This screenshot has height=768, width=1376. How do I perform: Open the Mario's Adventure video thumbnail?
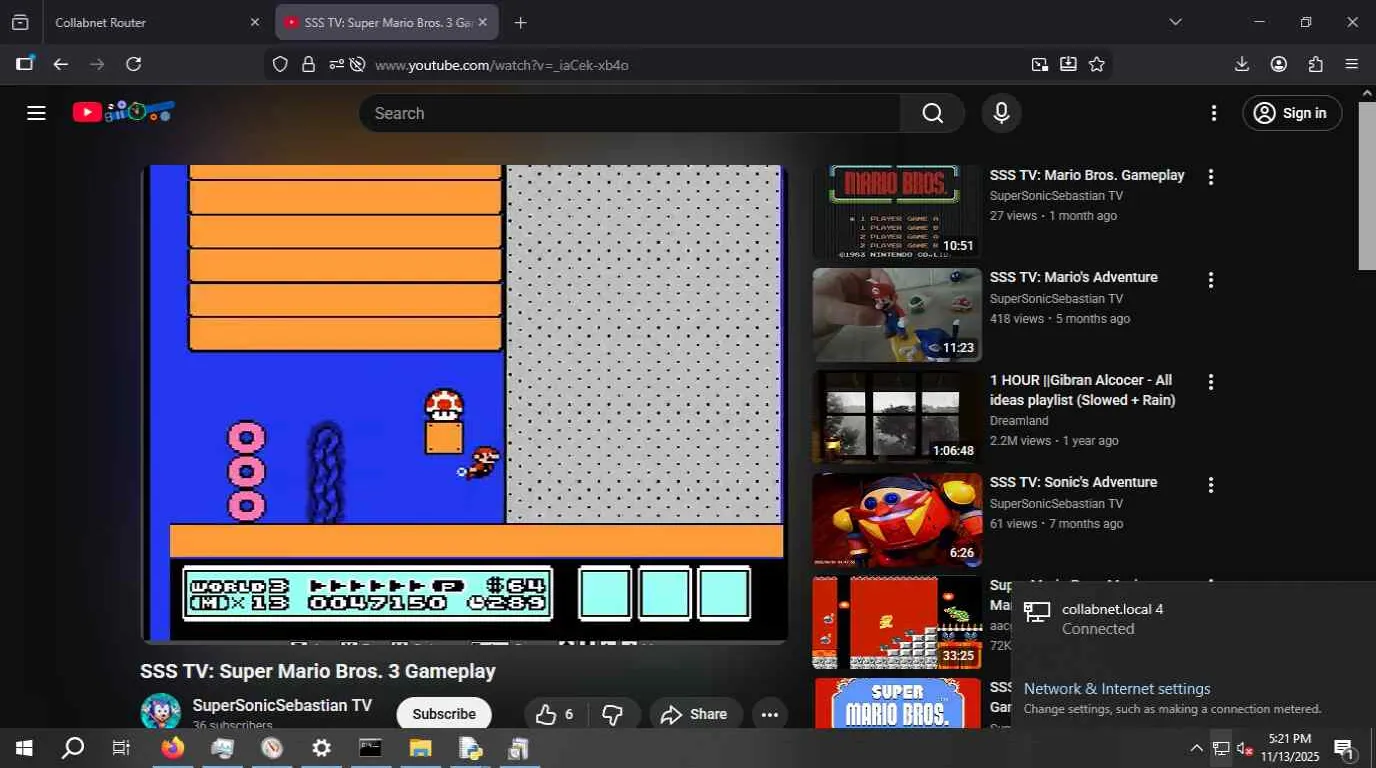click(x=897, y=315)
